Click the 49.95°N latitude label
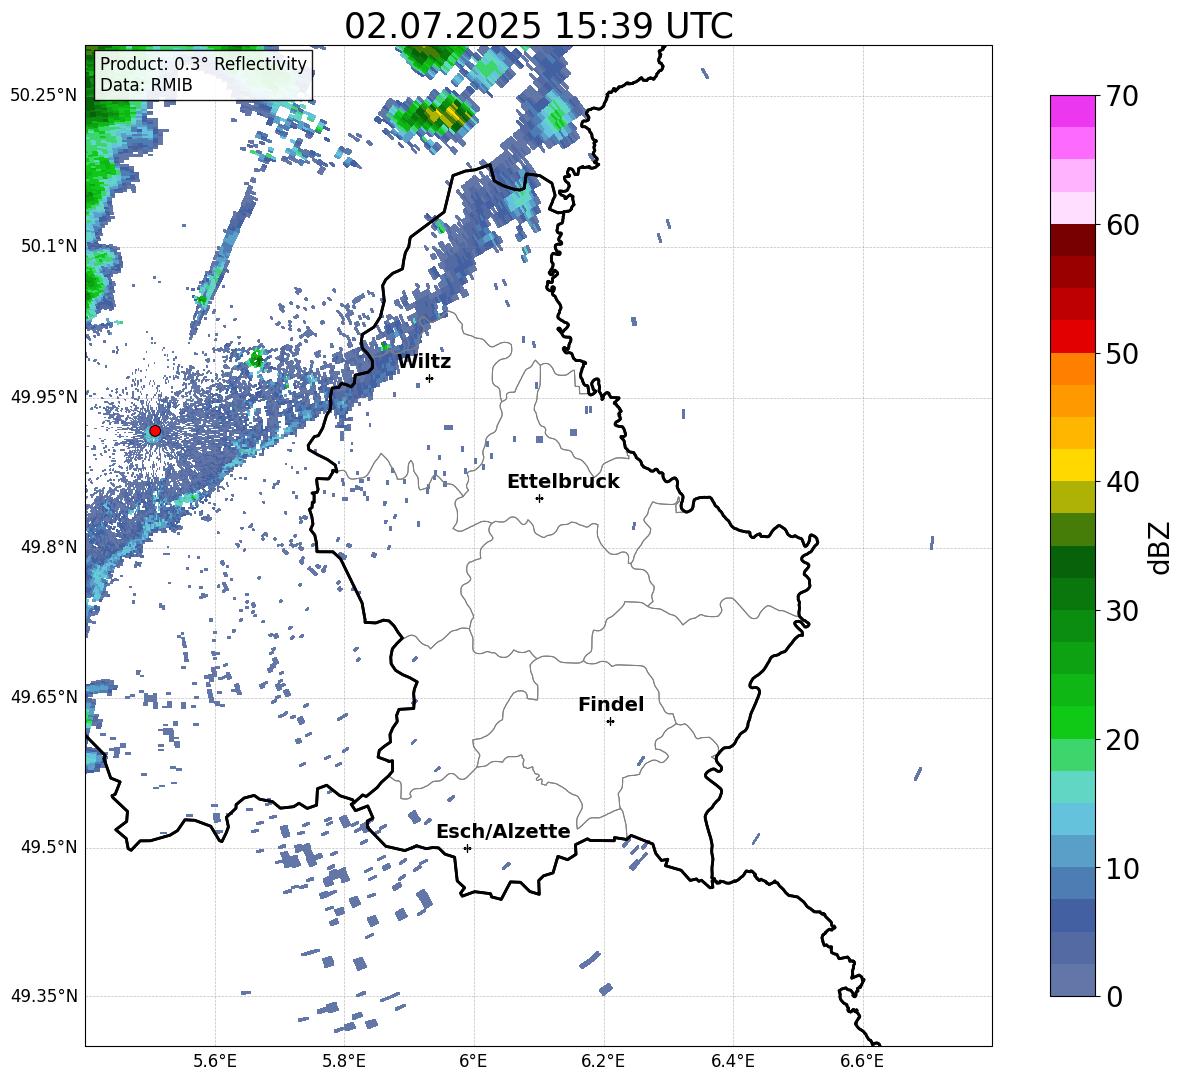The height and width of the screenshot is (1081, 1184). [44, 396]
